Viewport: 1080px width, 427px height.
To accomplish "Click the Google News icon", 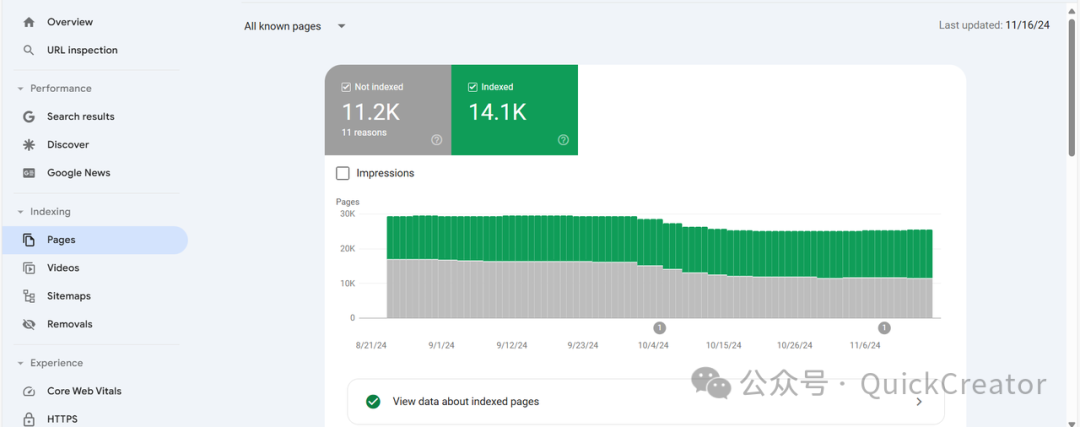I will point(29,173).
